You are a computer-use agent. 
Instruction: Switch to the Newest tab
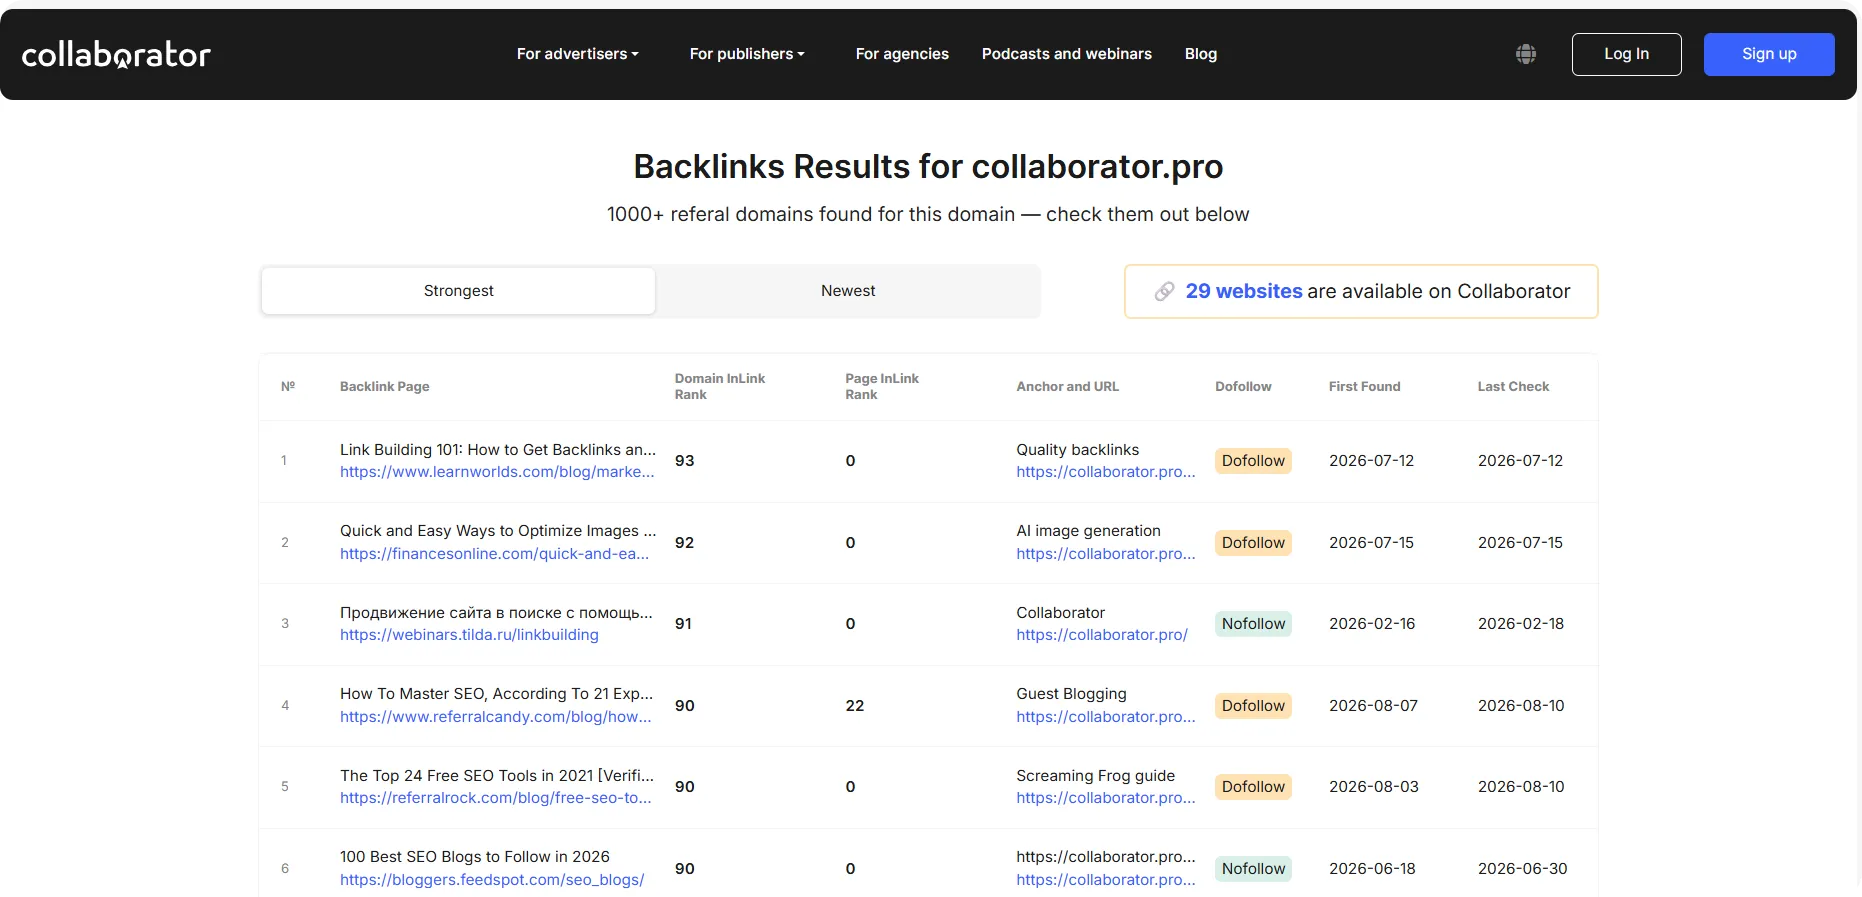(848, 291)
